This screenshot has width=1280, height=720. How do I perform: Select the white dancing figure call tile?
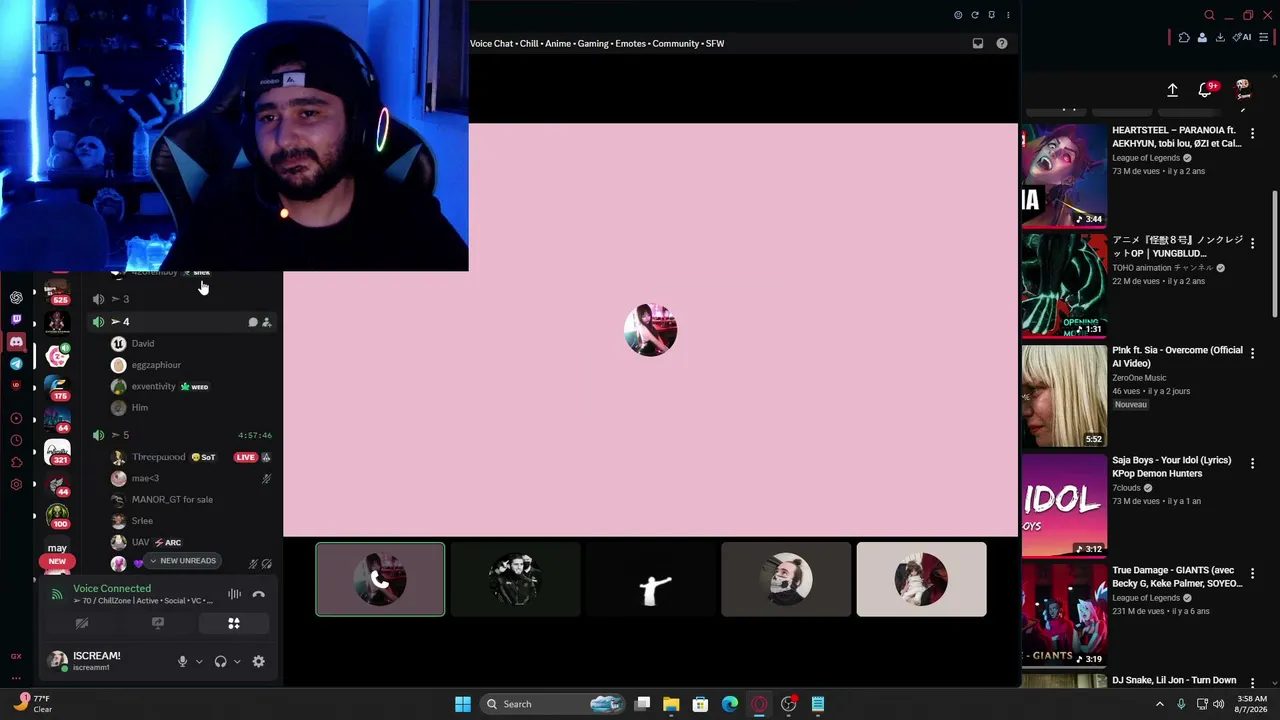651,580
